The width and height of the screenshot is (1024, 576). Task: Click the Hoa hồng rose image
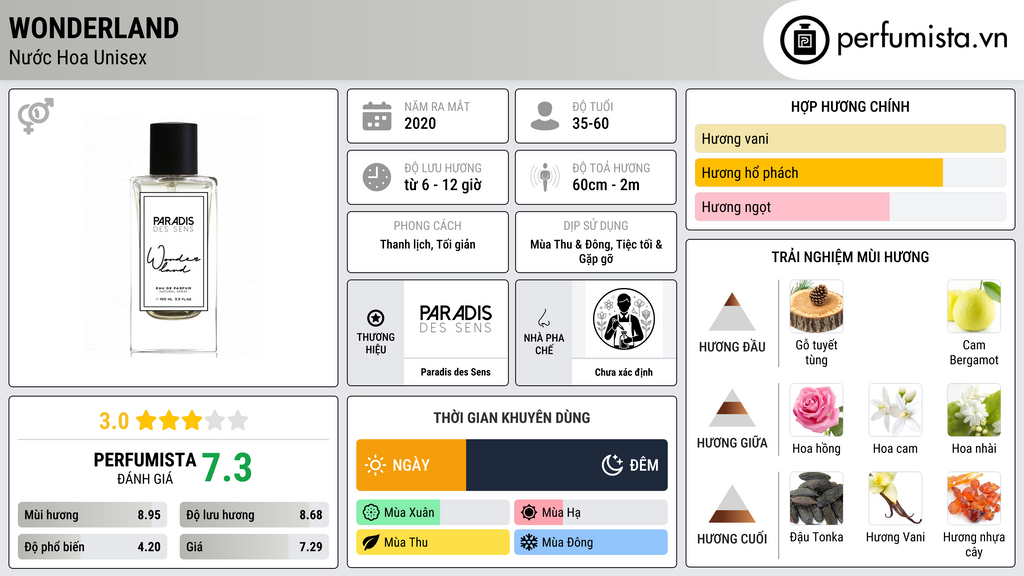(816, 410)
